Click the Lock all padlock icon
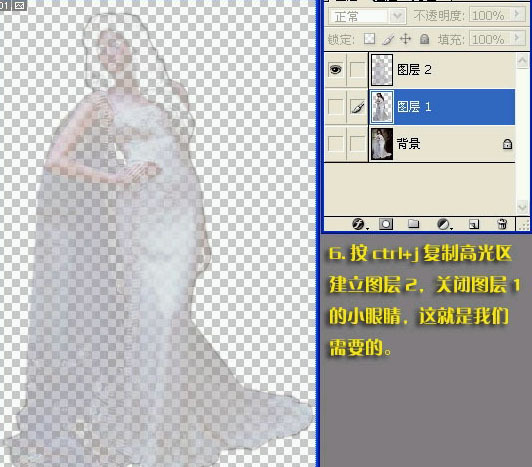 [424, 39]
